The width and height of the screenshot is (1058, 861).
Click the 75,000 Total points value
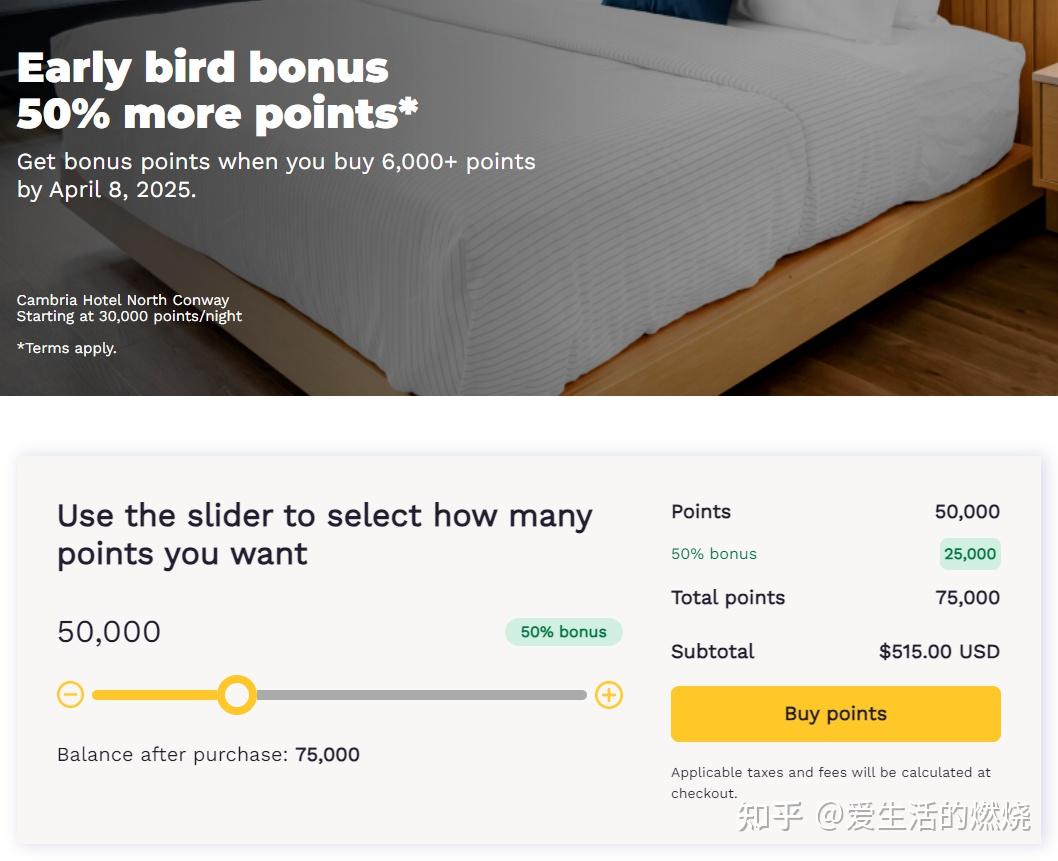(x=967, y=598)
